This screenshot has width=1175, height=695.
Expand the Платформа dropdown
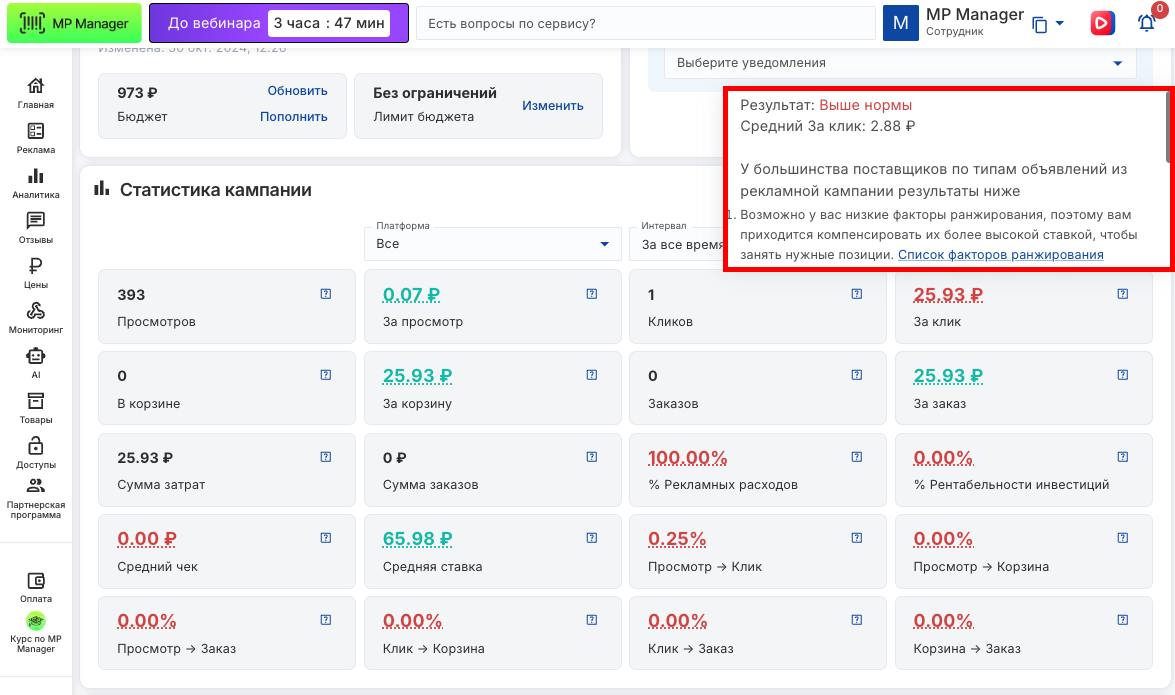click(492, 243)
